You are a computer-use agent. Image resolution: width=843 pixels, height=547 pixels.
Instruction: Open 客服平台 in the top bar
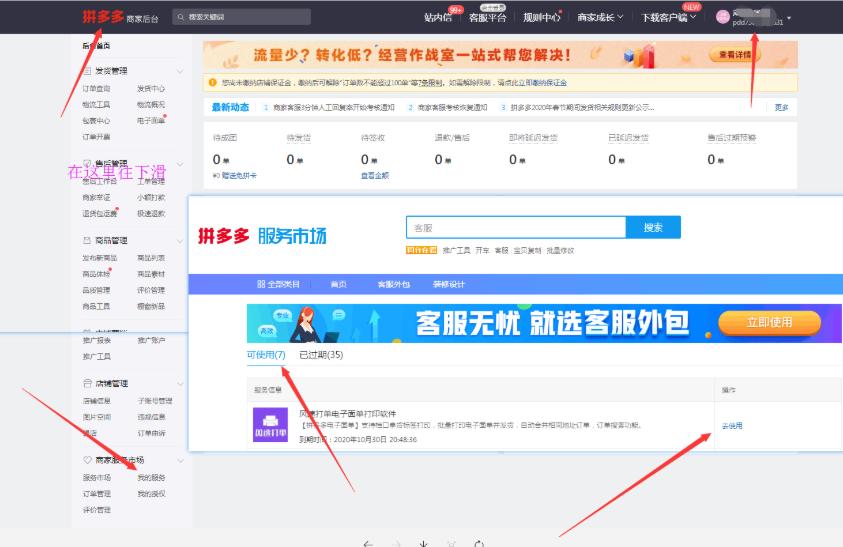click(x=488, y=17)
